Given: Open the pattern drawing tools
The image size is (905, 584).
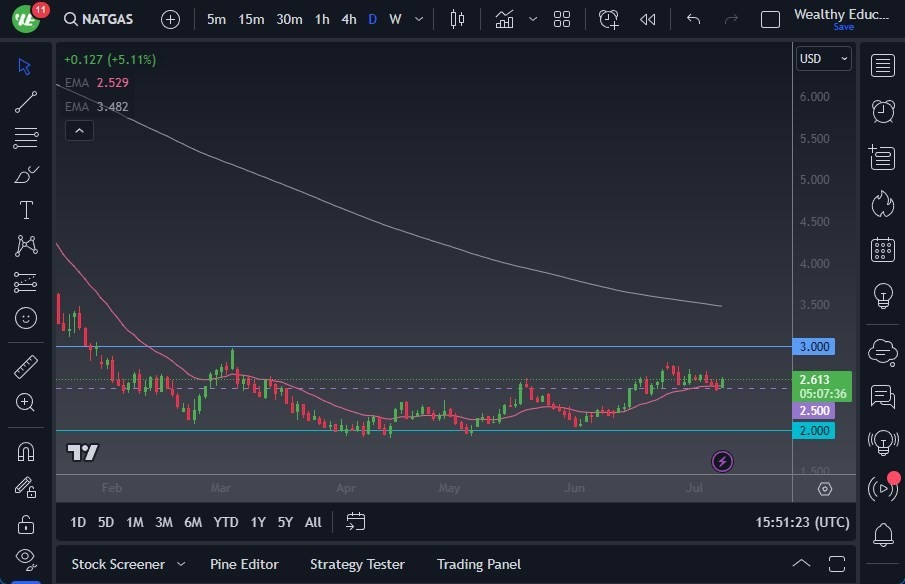Looking at the screenshot, I should click(26, 246).
